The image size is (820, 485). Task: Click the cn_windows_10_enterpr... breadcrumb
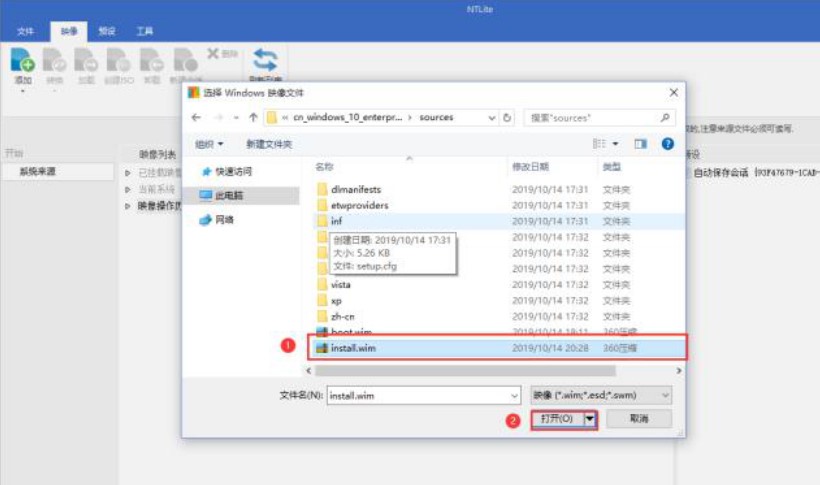click(347, 117)
